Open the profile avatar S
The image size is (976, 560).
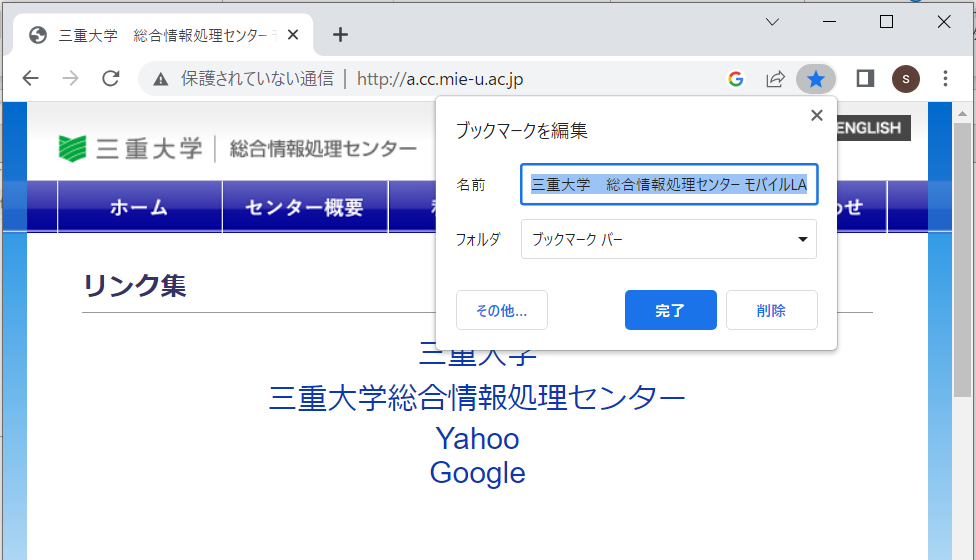[906, 79]
